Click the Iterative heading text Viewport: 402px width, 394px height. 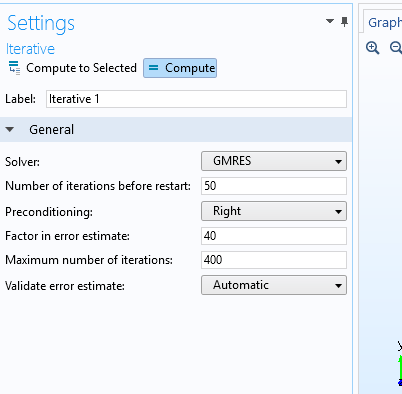coord(30,49)
